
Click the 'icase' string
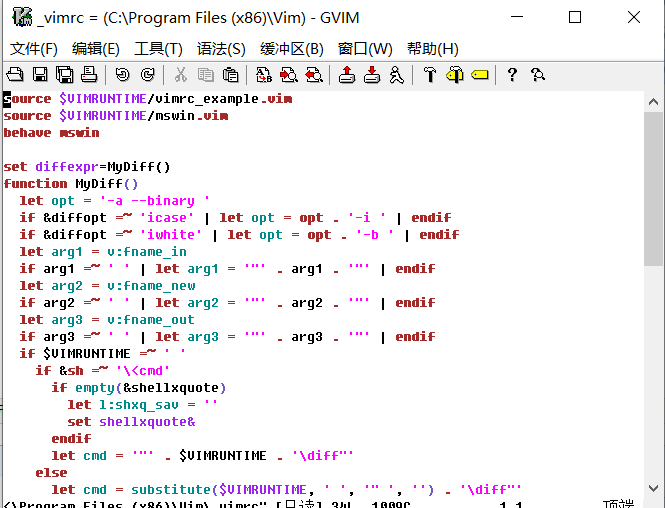(x=167, y=218)
